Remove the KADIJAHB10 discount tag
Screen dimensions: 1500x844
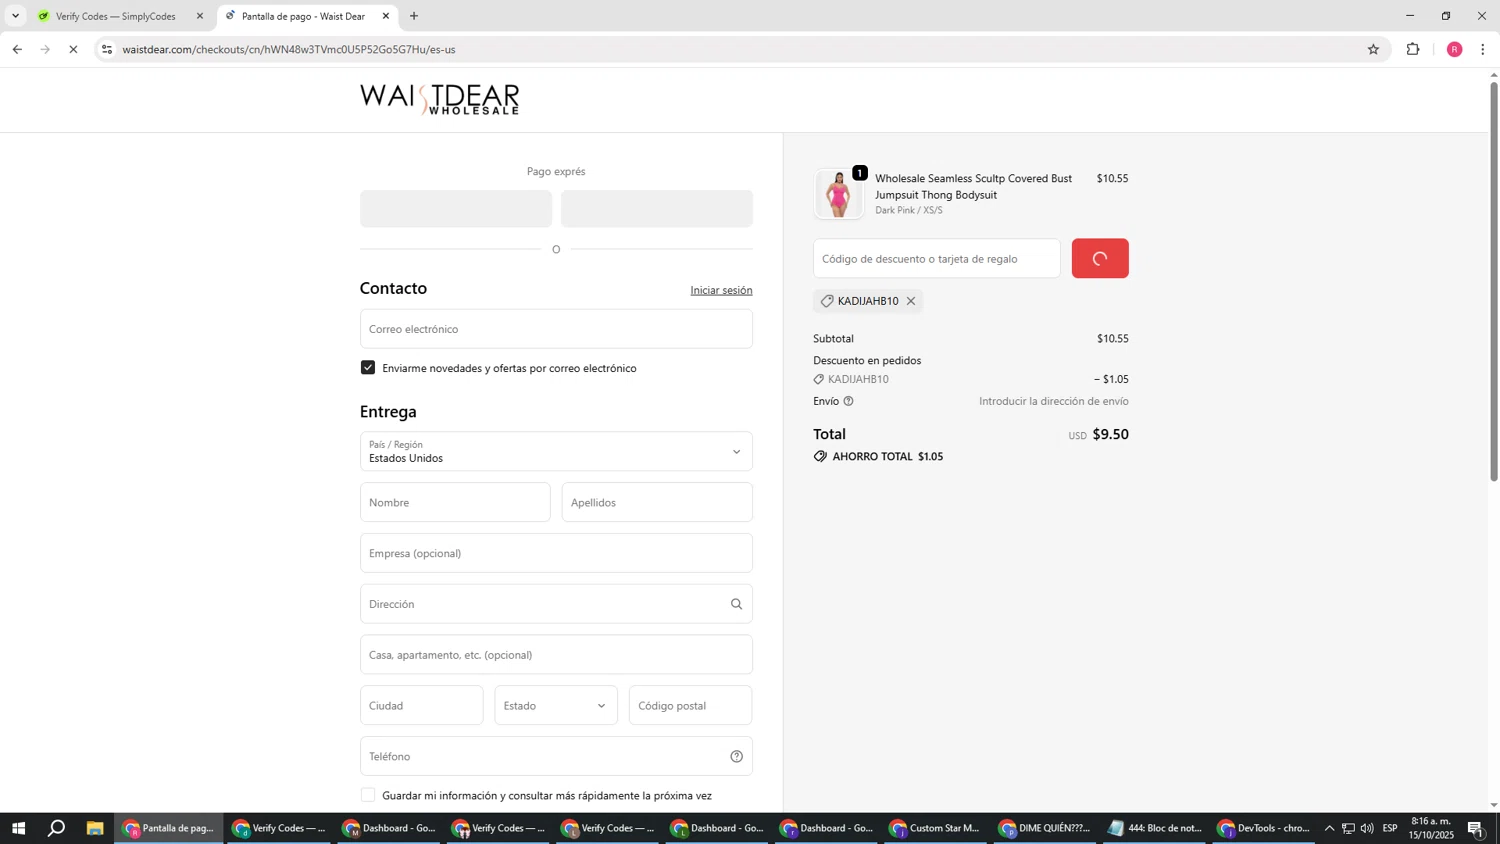click(911, 301)
